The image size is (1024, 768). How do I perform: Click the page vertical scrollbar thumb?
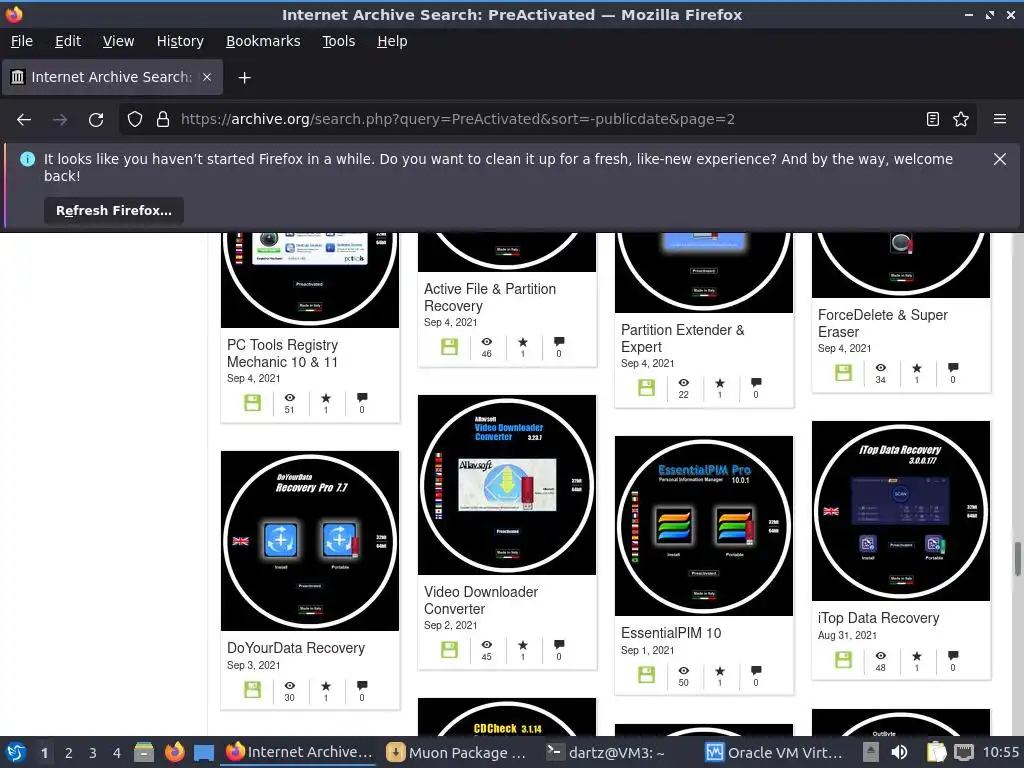[1017, 559]
